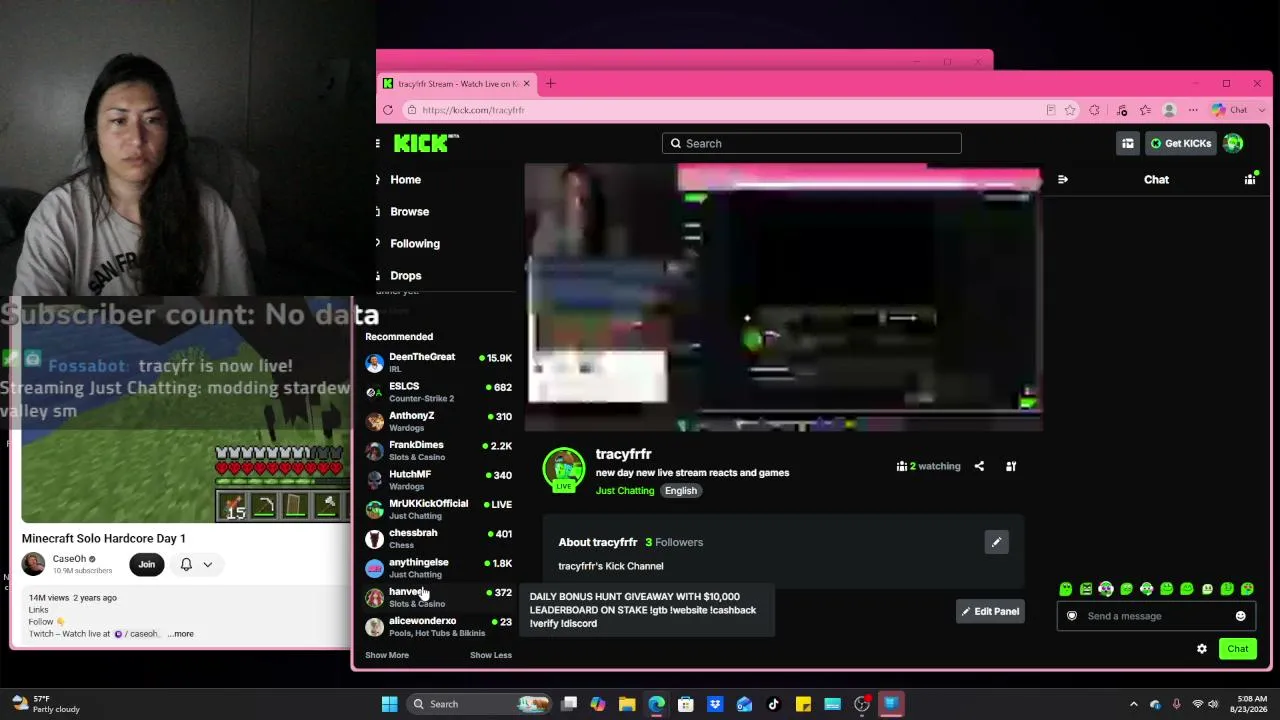
Task: Show the chat viewers list icon
Action: pyautogui.click(x=1249, y=180)
